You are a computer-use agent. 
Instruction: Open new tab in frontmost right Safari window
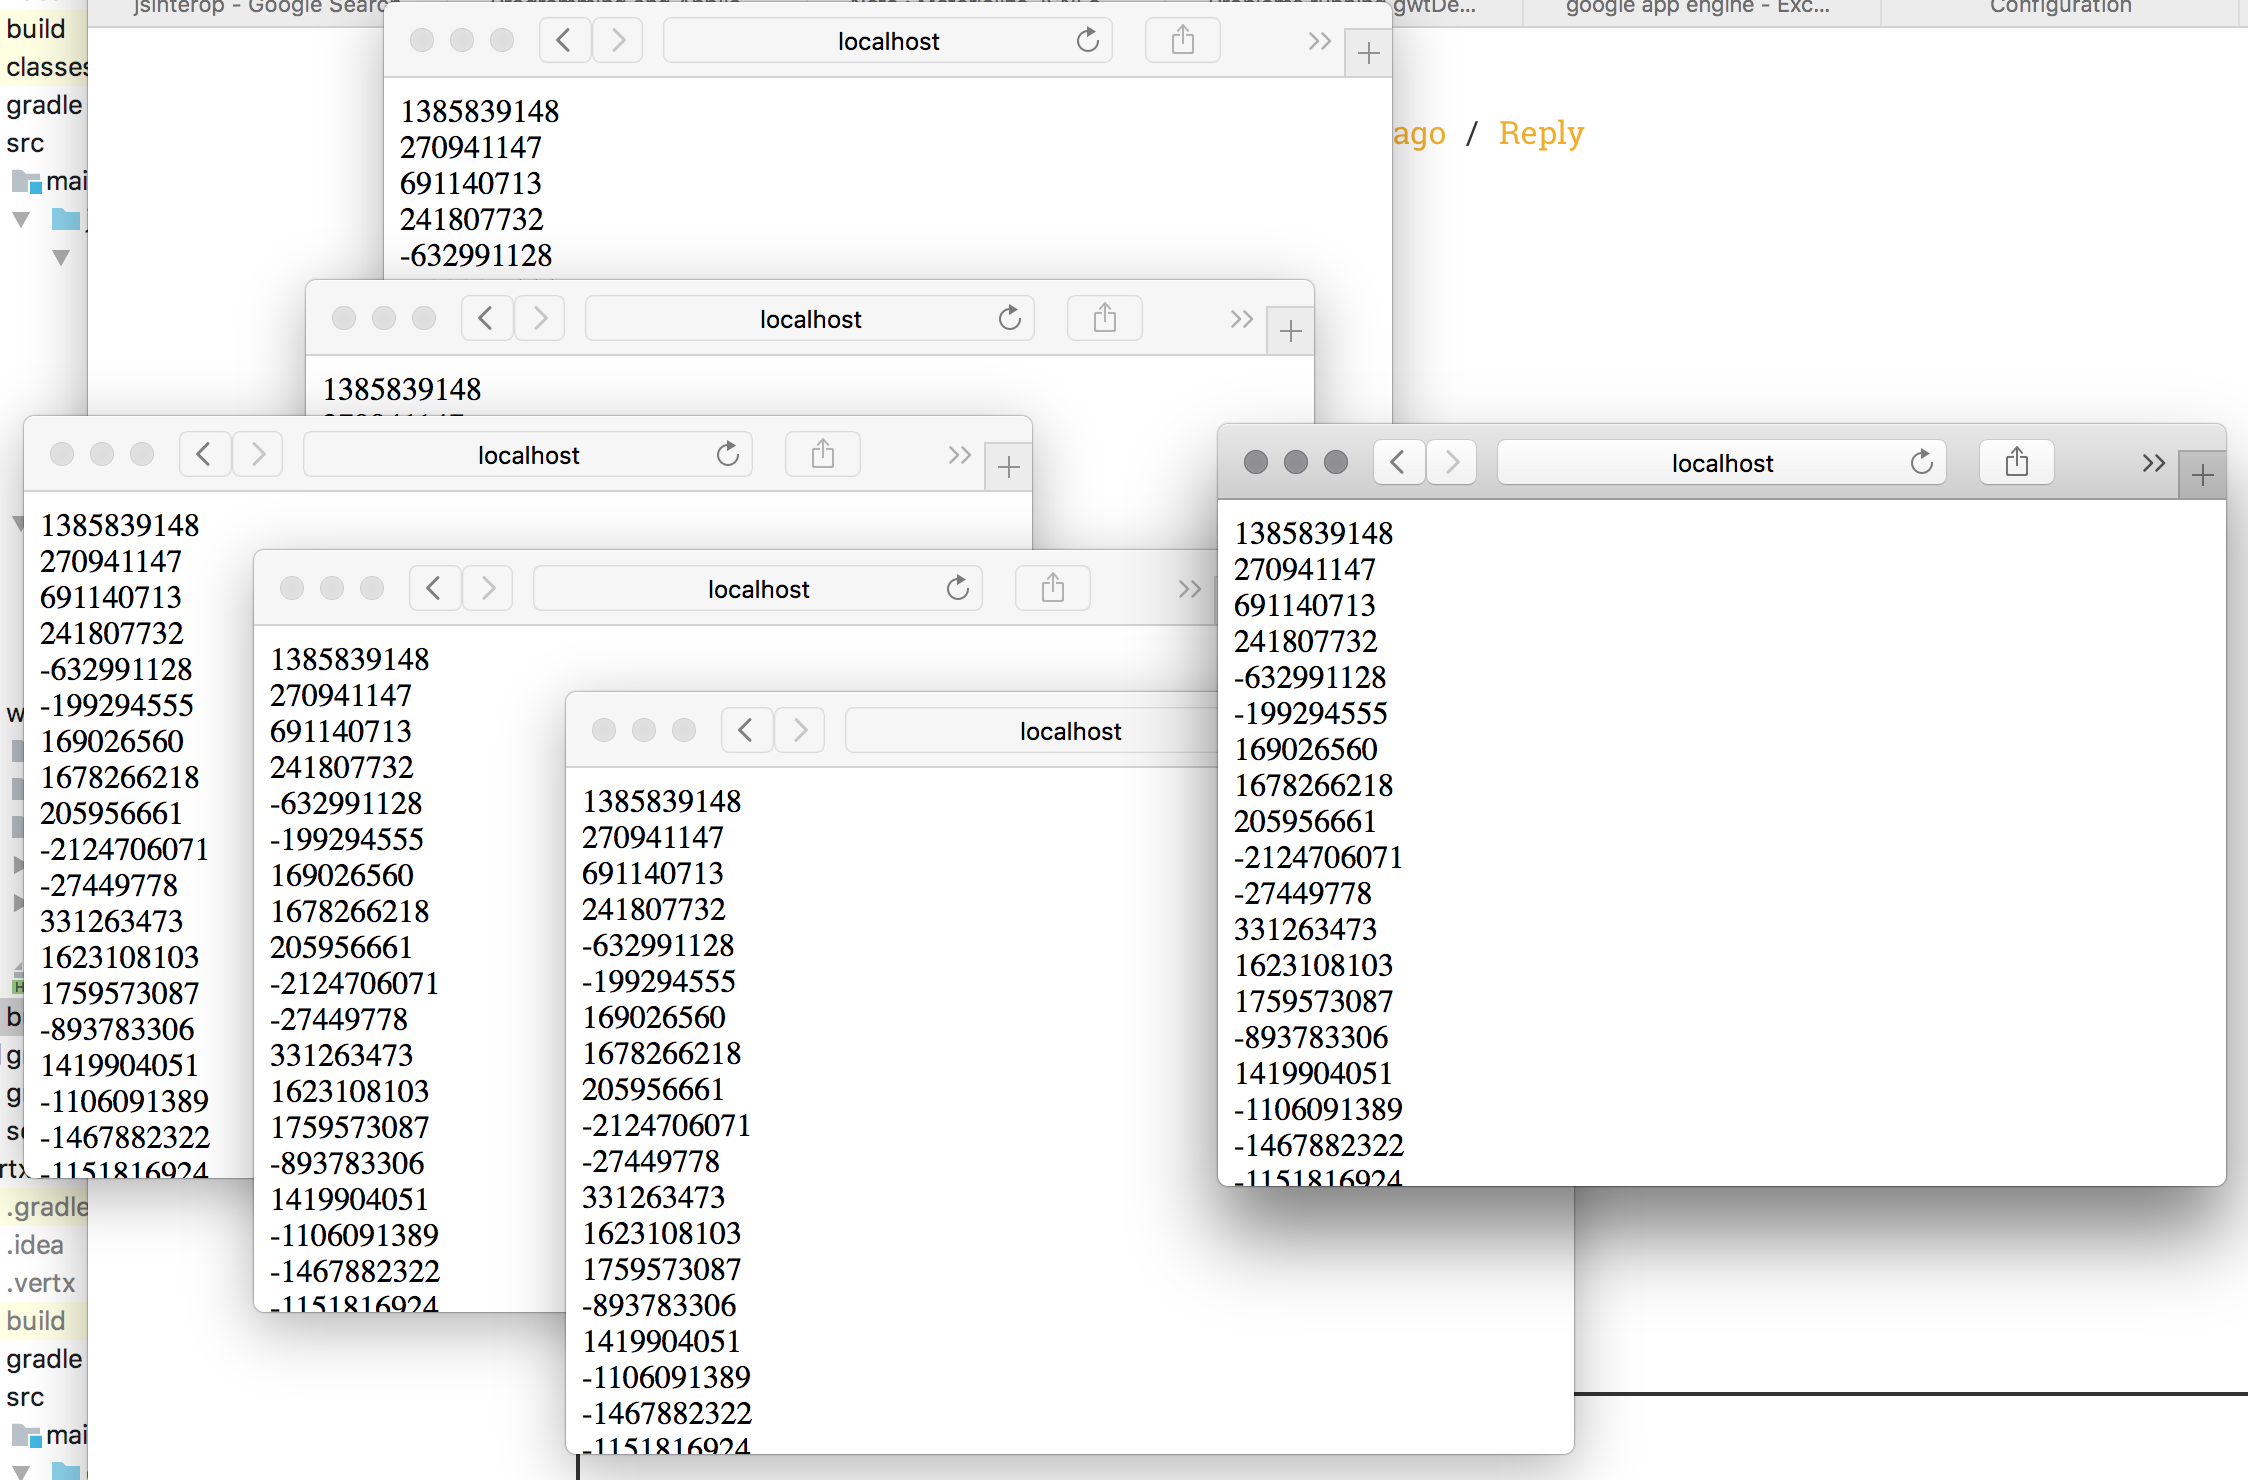[2202, 476]
